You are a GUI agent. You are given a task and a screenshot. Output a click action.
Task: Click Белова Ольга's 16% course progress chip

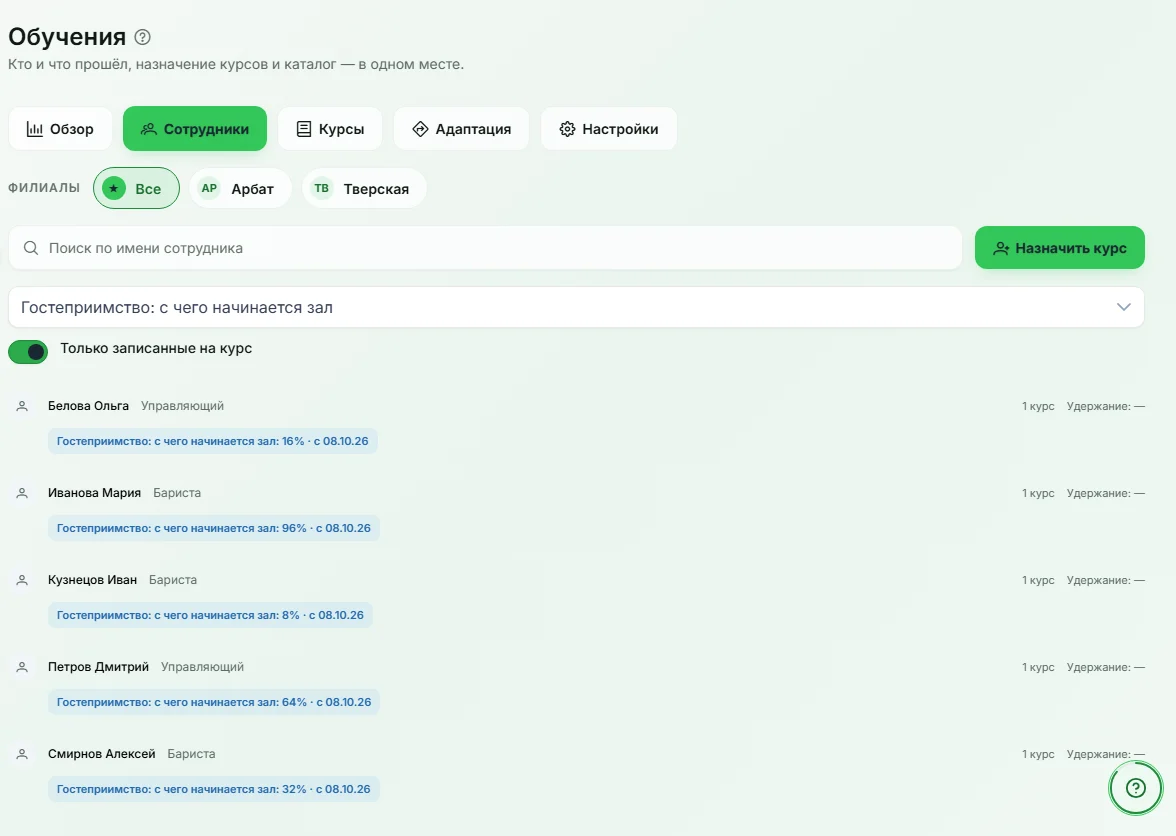pyautogui.click(x=213, y=441)
